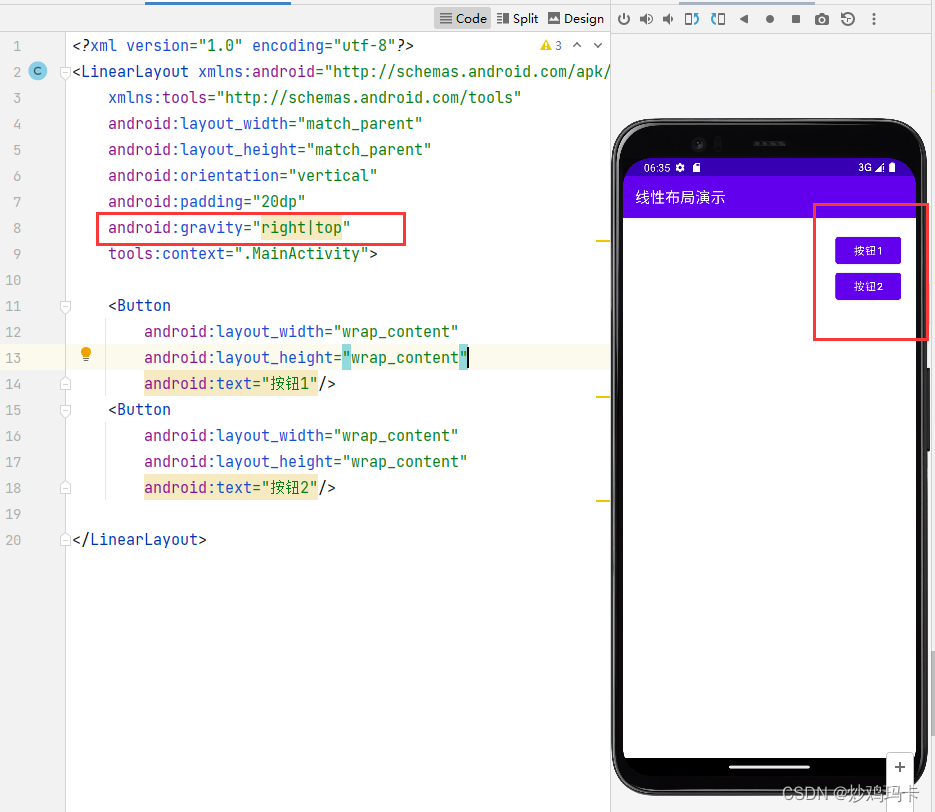Image resolution: width=935 pixels, height=812 pixels.
Task: Switch to Code view mode
Action: click(463, 18)
